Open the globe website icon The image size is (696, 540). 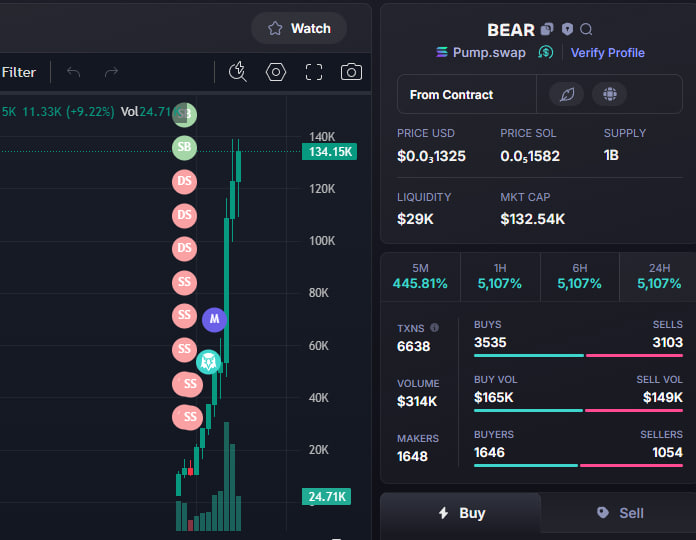coord(609,94)
